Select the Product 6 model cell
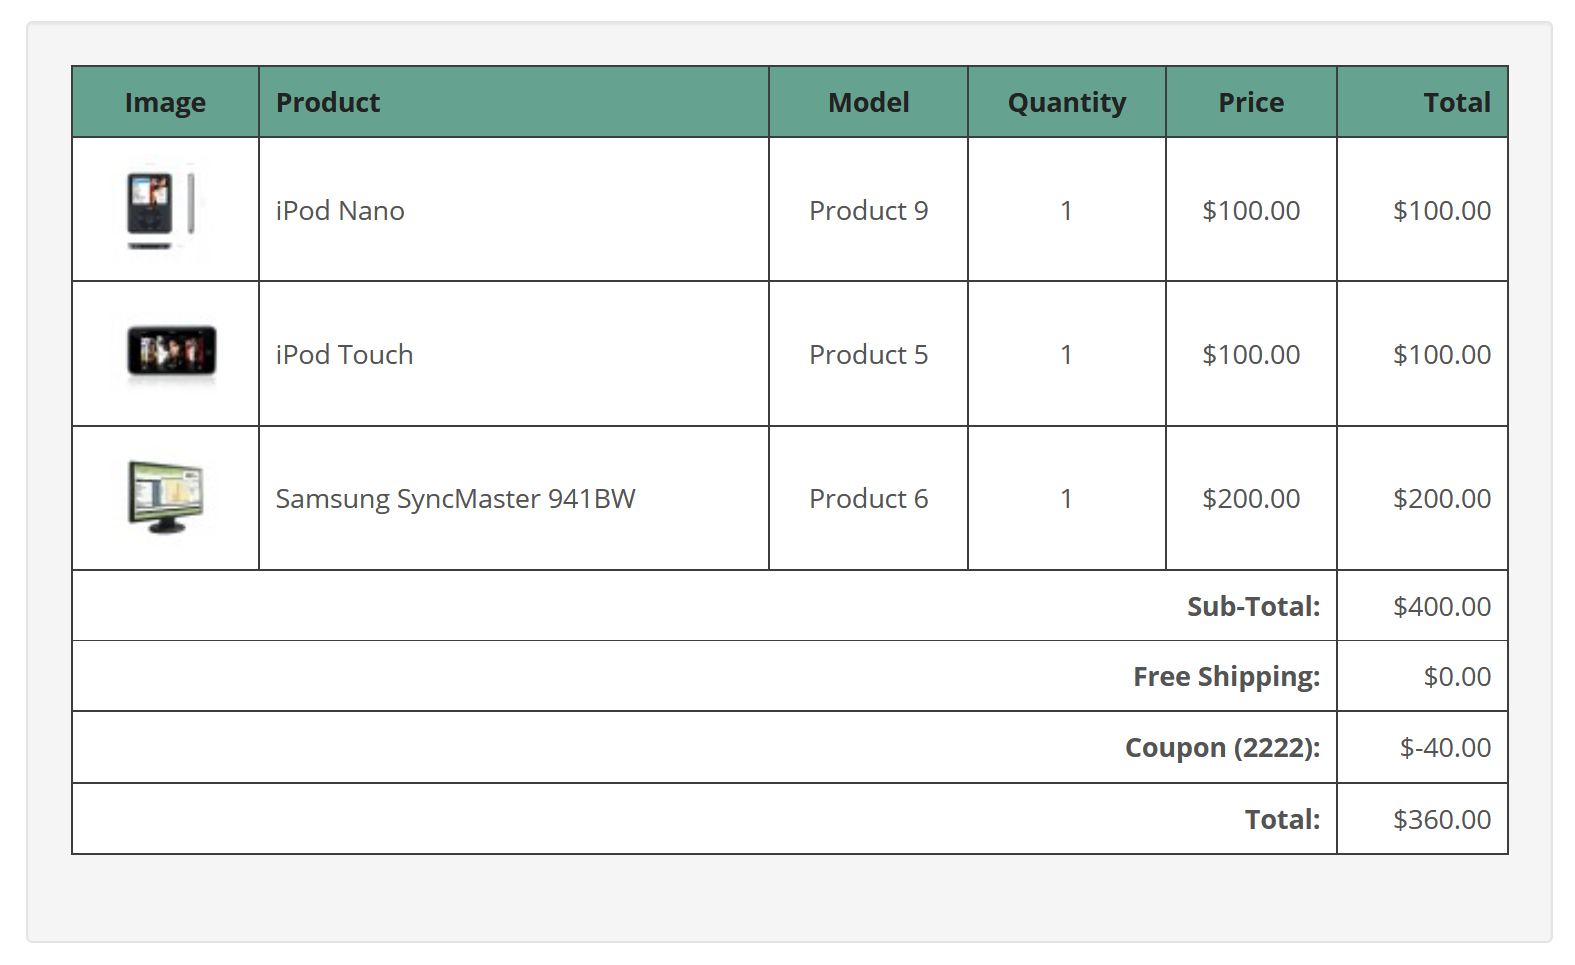Viewport: 1575px width, 965px height. (x=868, y=498)
